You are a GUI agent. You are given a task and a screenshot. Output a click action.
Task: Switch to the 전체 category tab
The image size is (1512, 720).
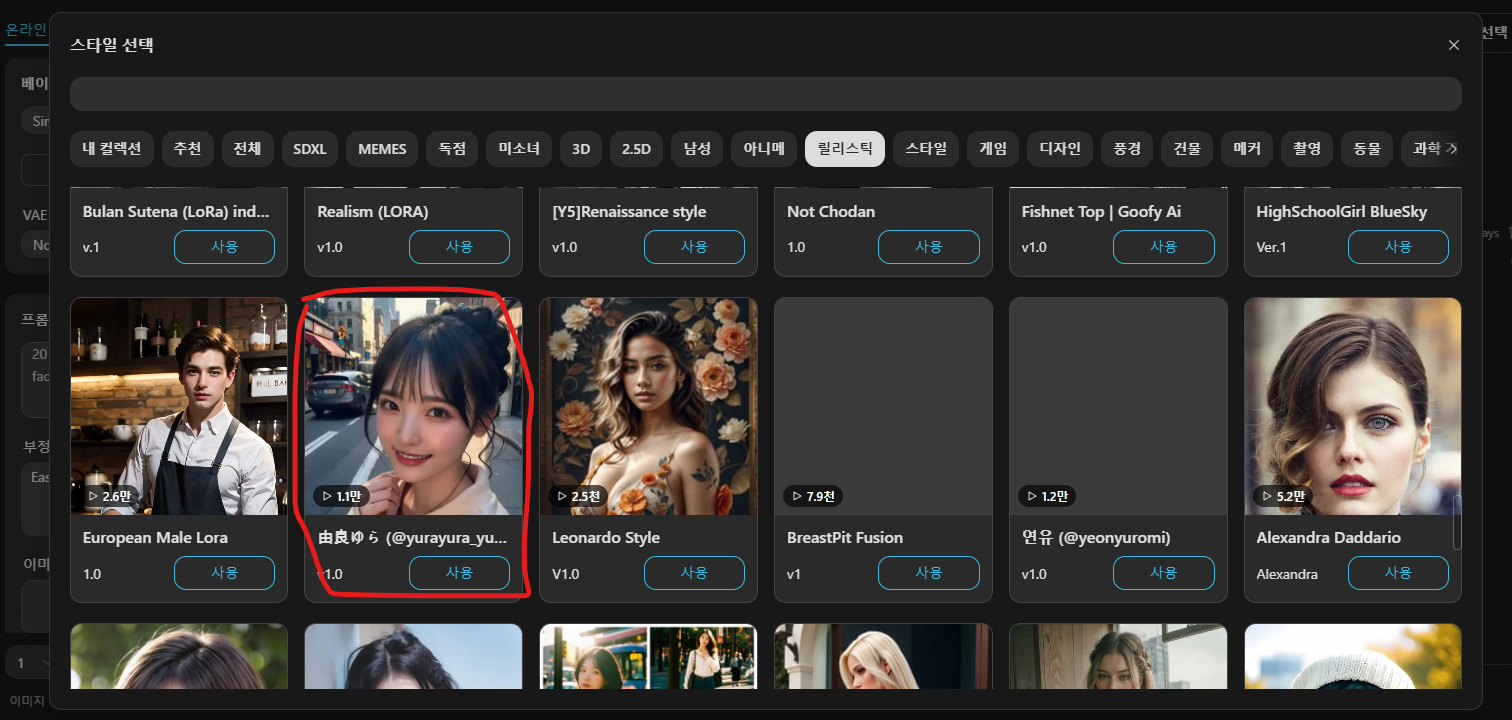pos(247,149)
